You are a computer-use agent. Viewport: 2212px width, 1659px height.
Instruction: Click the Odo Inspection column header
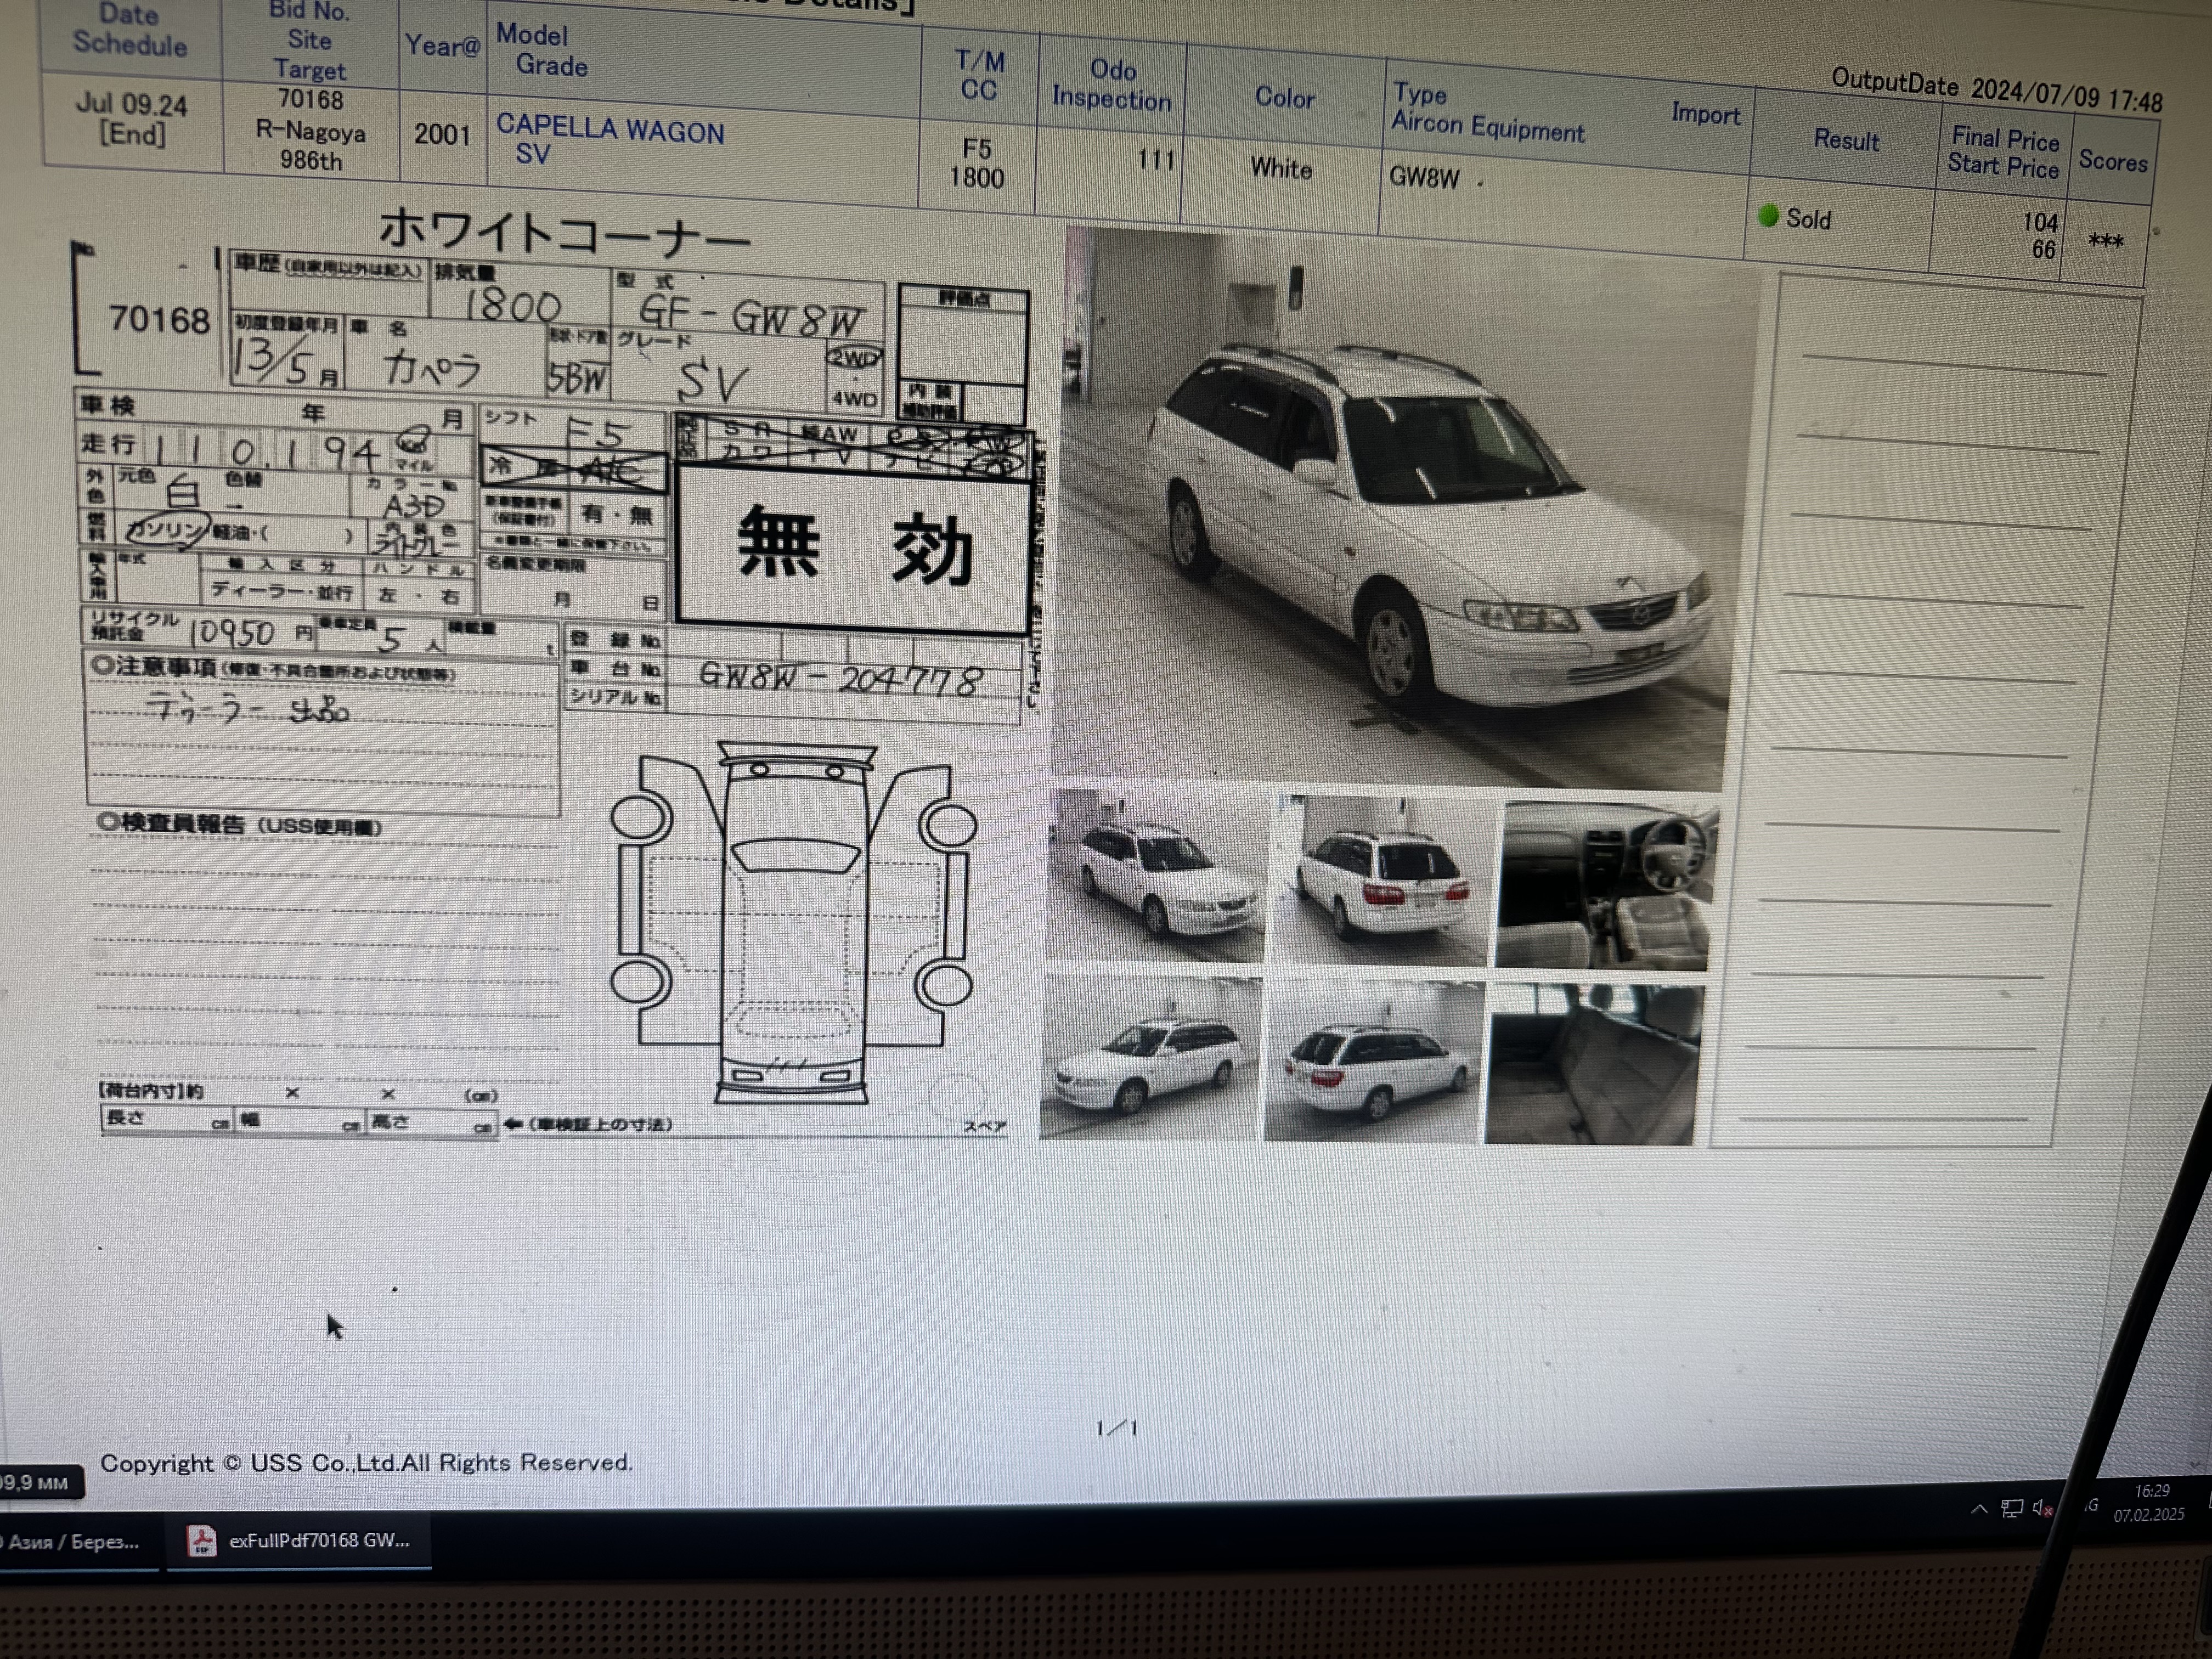click(x=1112, y=84)
